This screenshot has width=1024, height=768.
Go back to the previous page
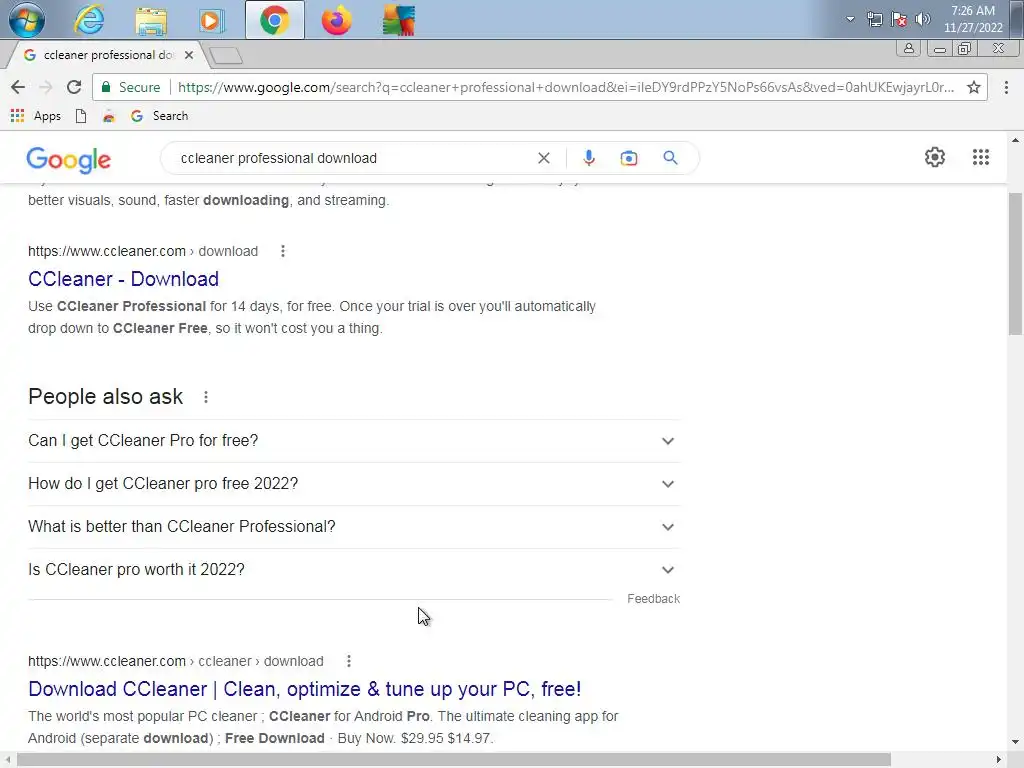pos(18,87)
